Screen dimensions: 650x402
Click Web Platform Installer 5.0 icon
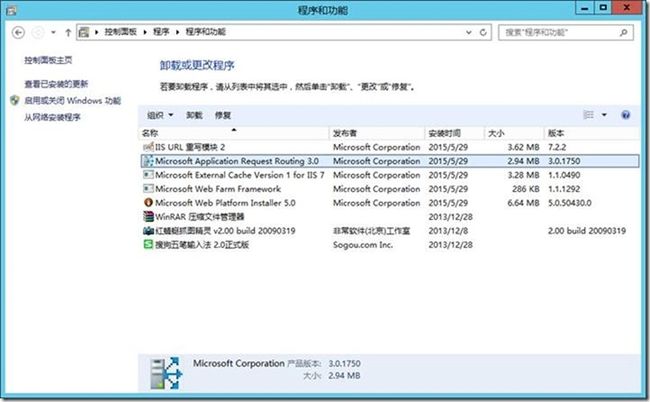tap(148, 203)
